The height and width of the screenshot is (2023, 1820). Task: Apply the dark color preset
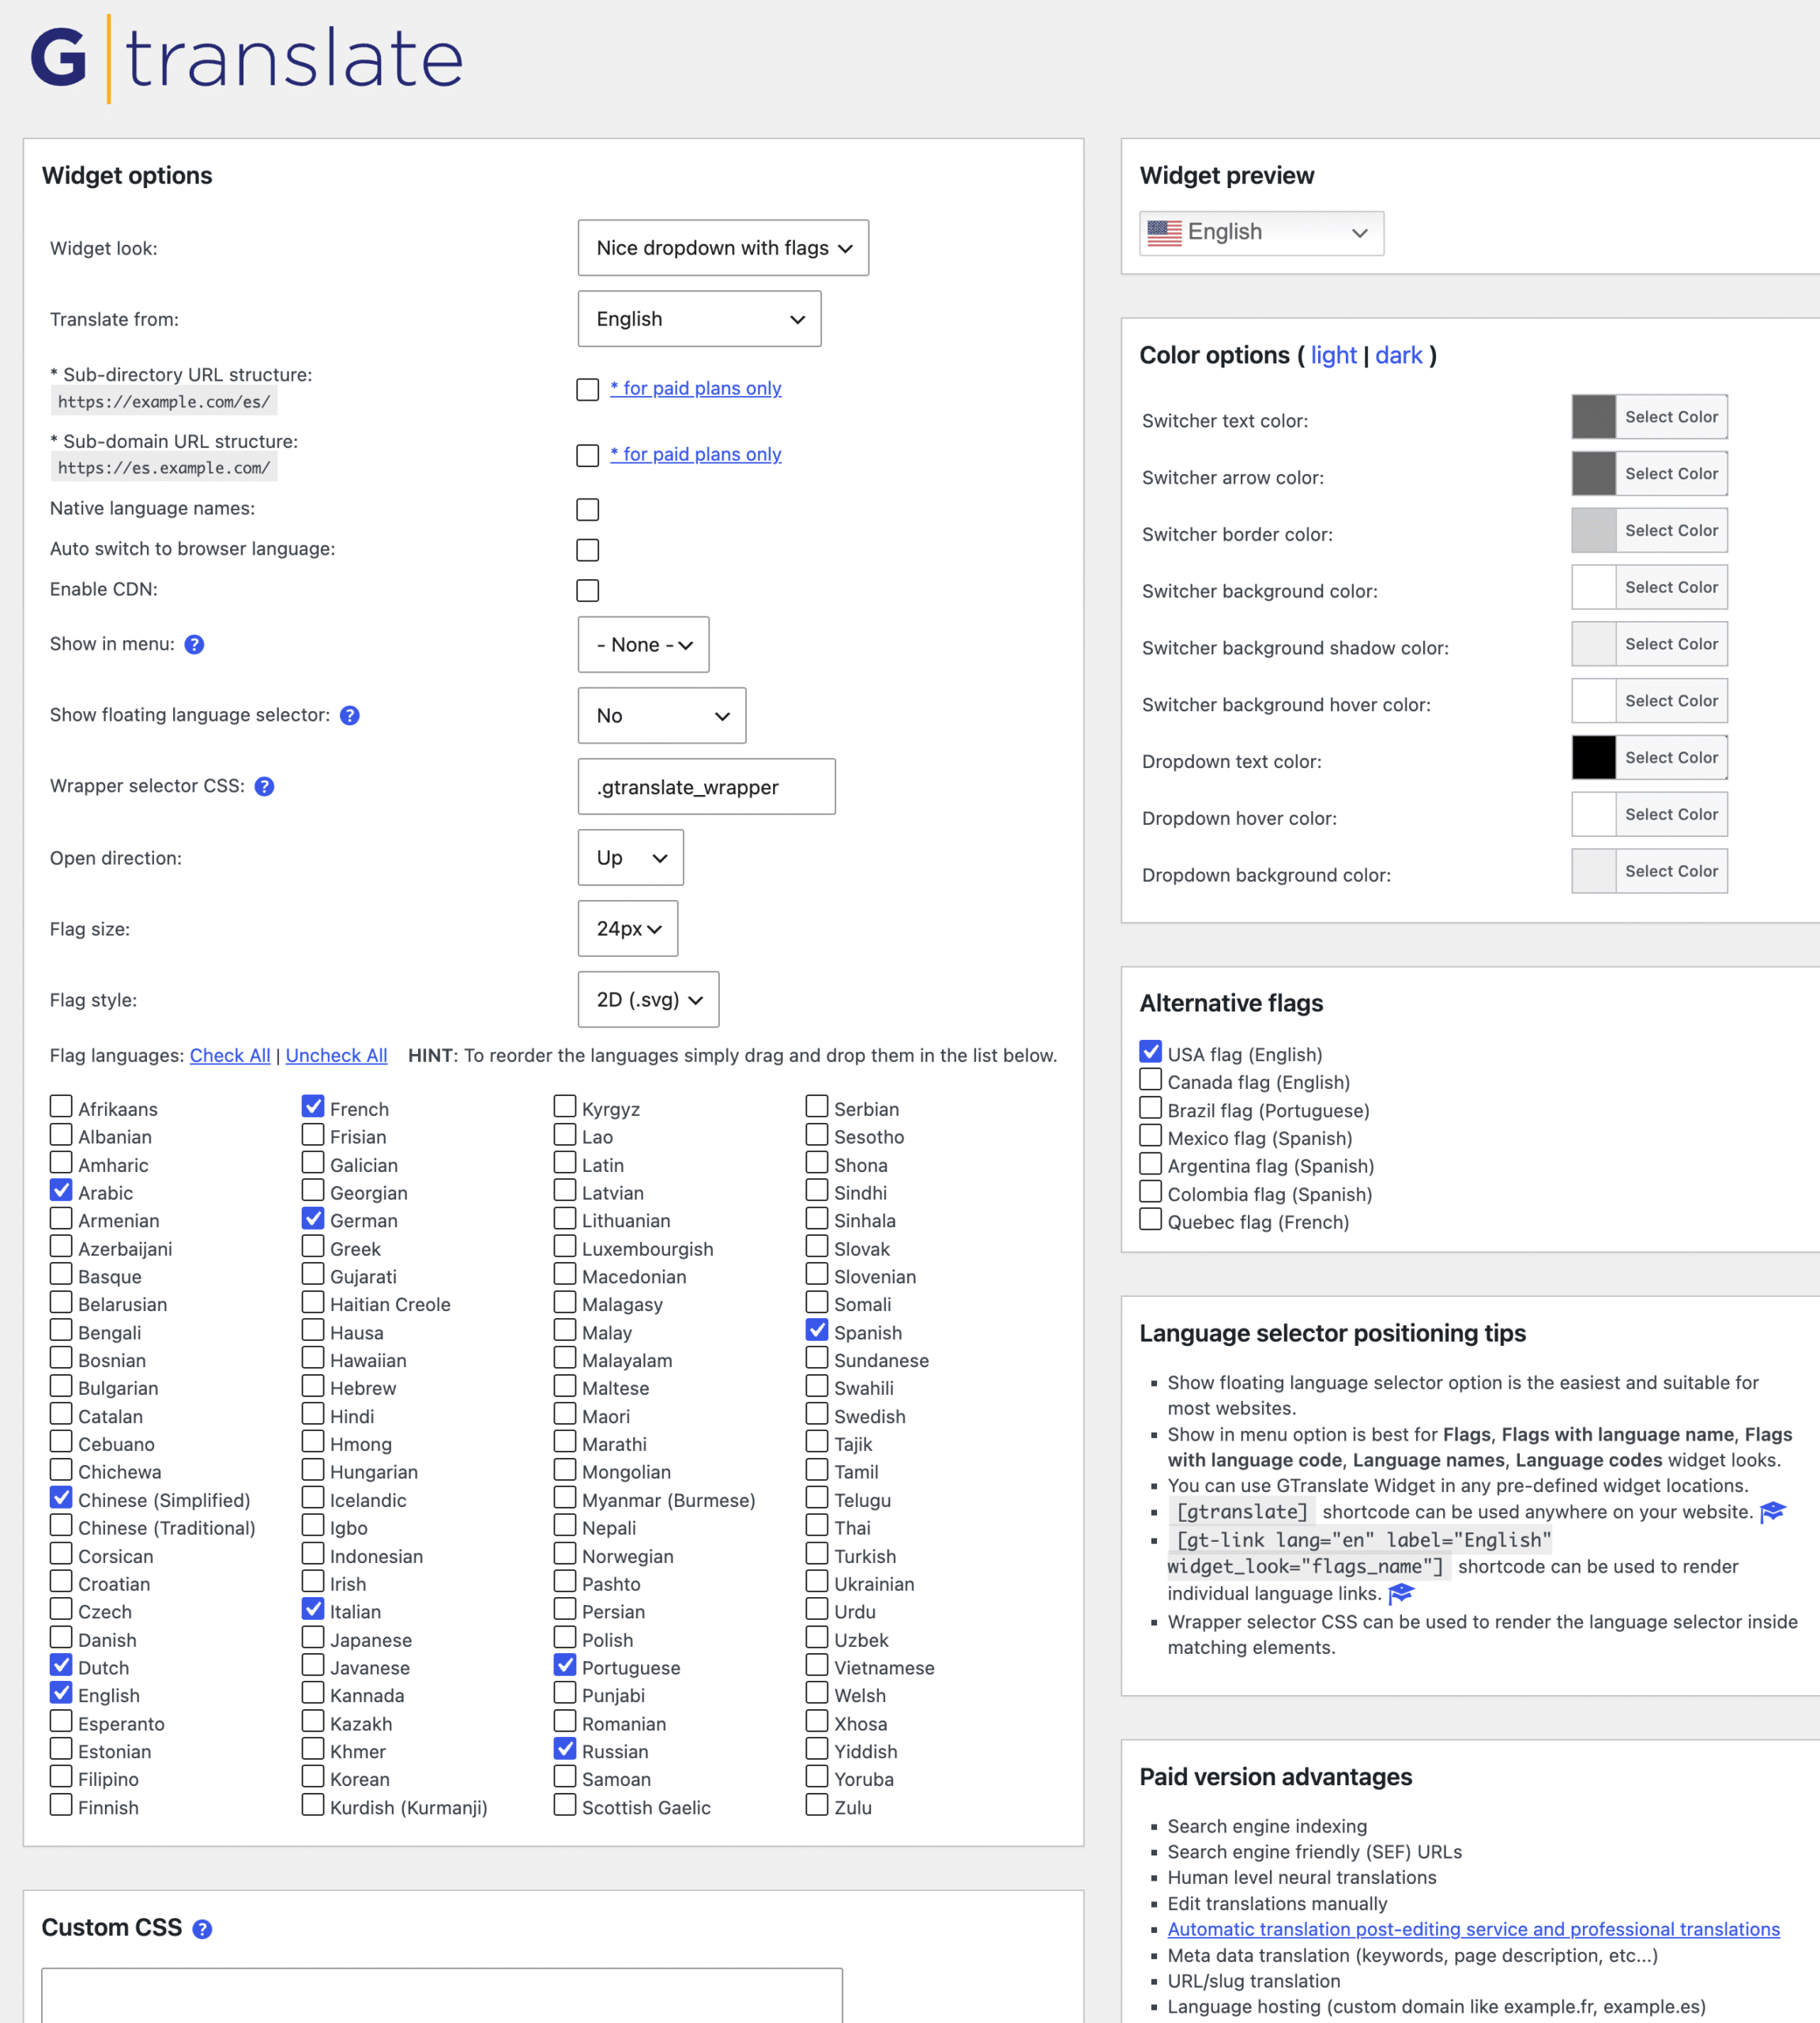1398,356
